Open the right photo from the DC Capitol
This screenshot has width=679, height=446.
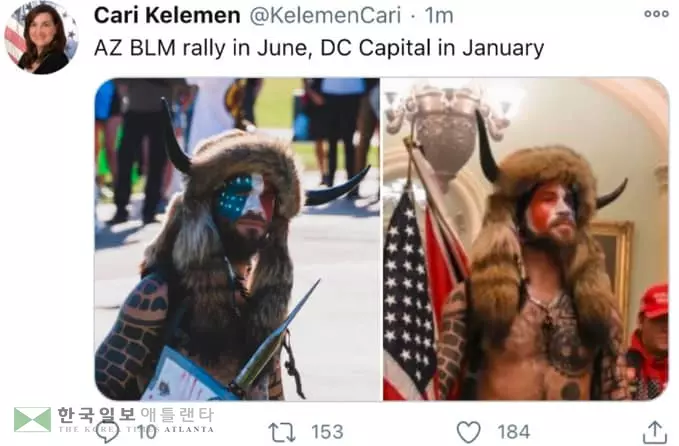[526, 239]
